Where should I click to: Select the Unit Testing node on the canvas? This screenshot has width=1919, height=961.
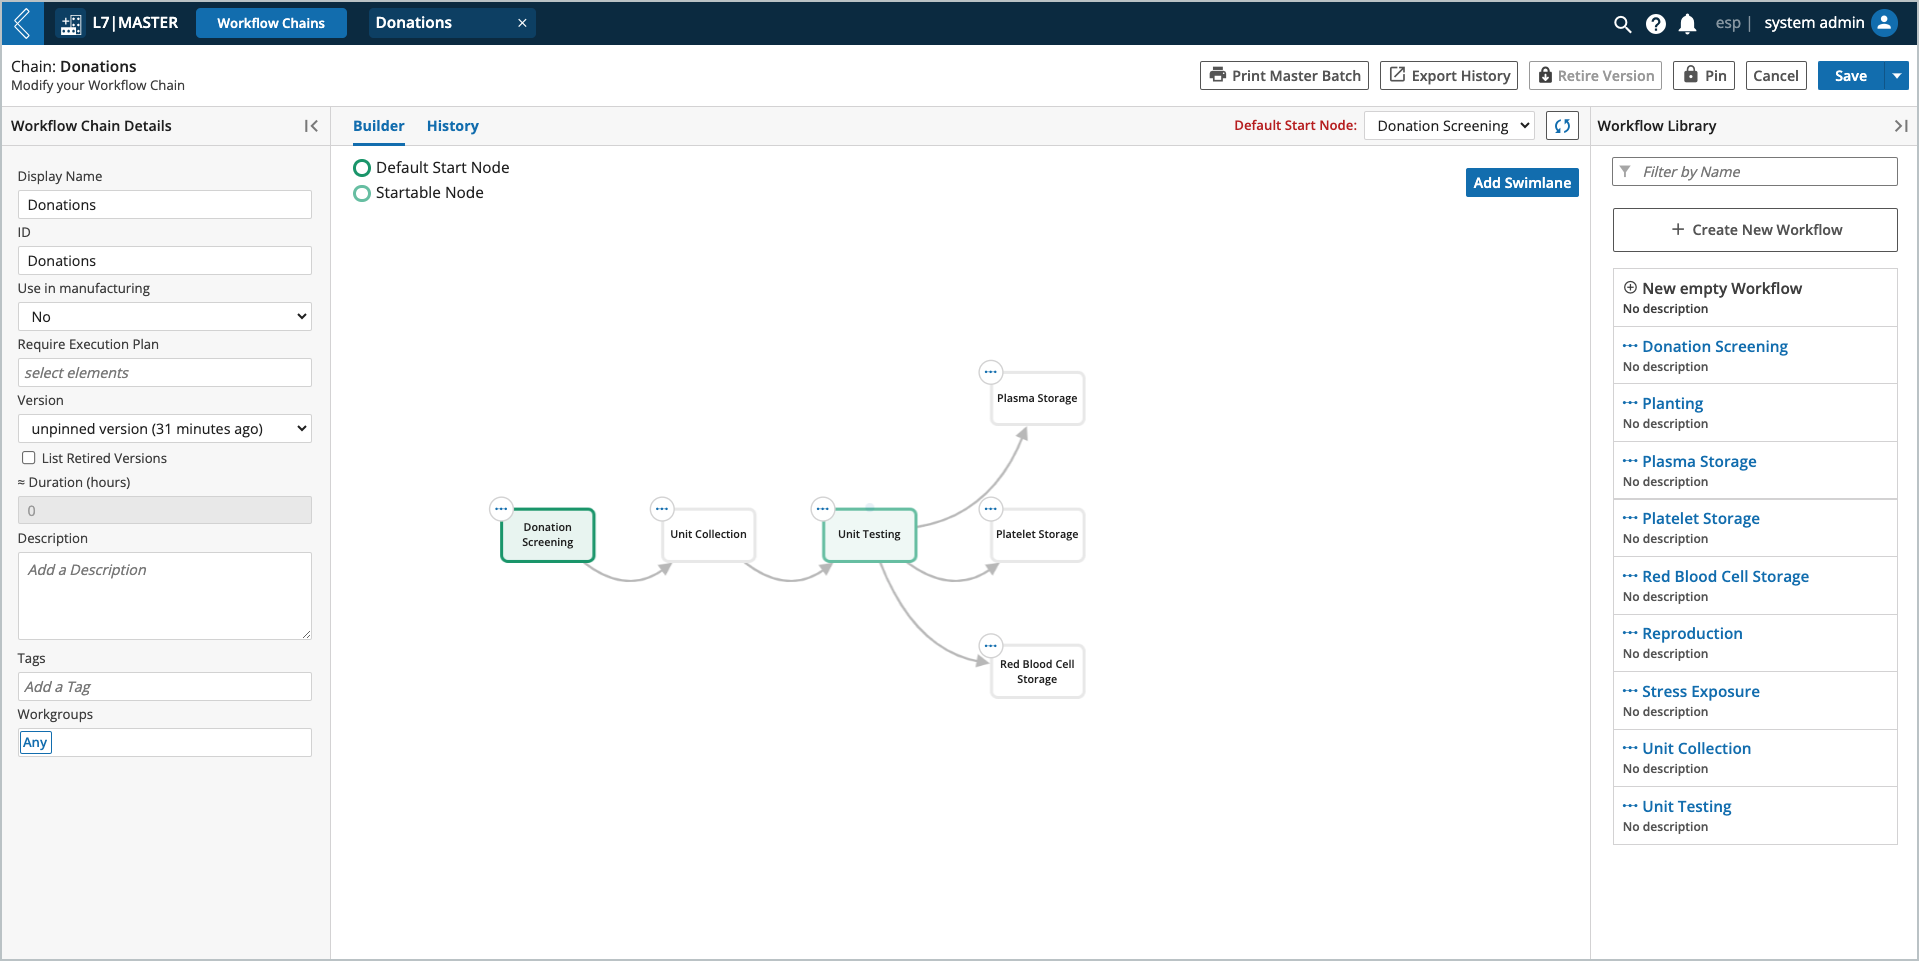coord(870,536)
